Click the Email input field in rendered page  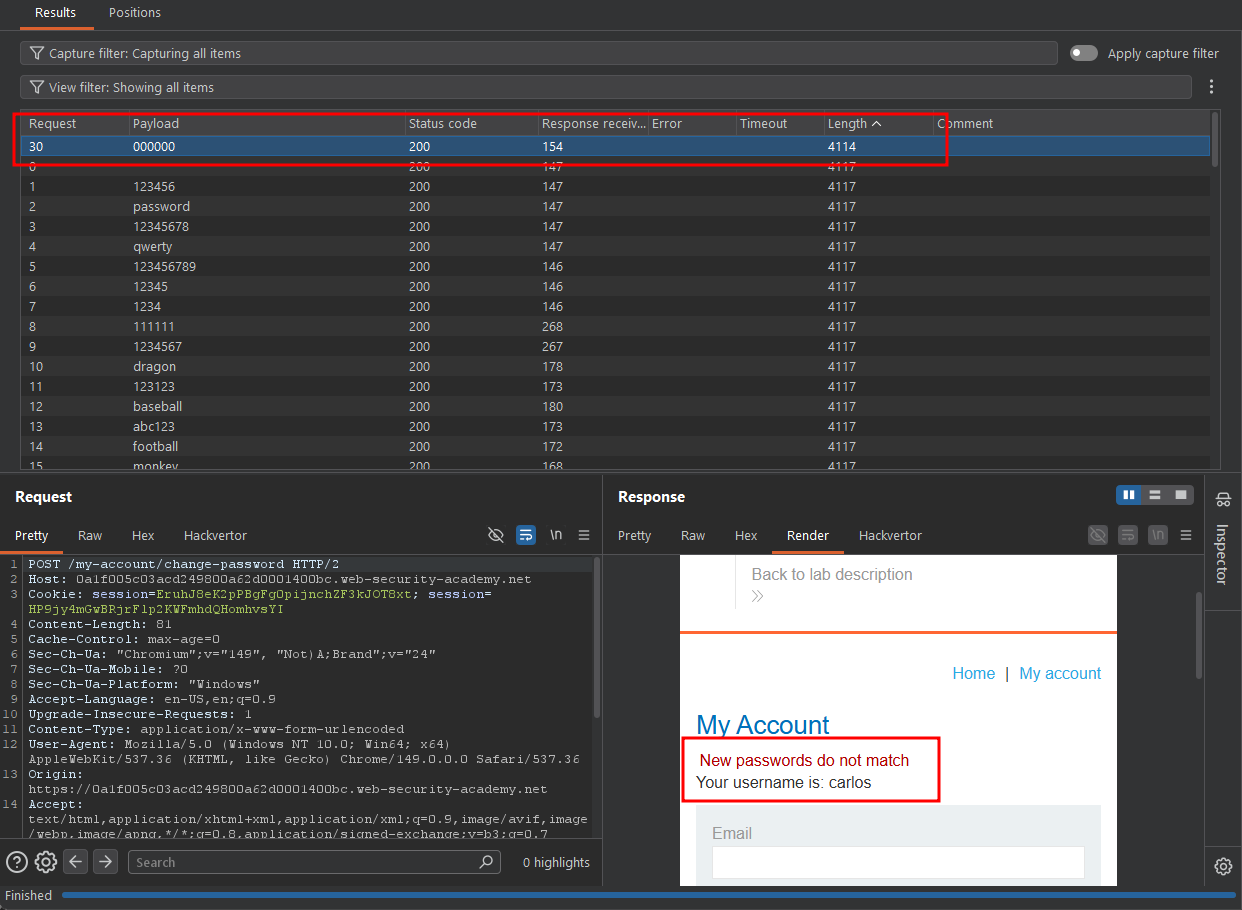(898, 862)
